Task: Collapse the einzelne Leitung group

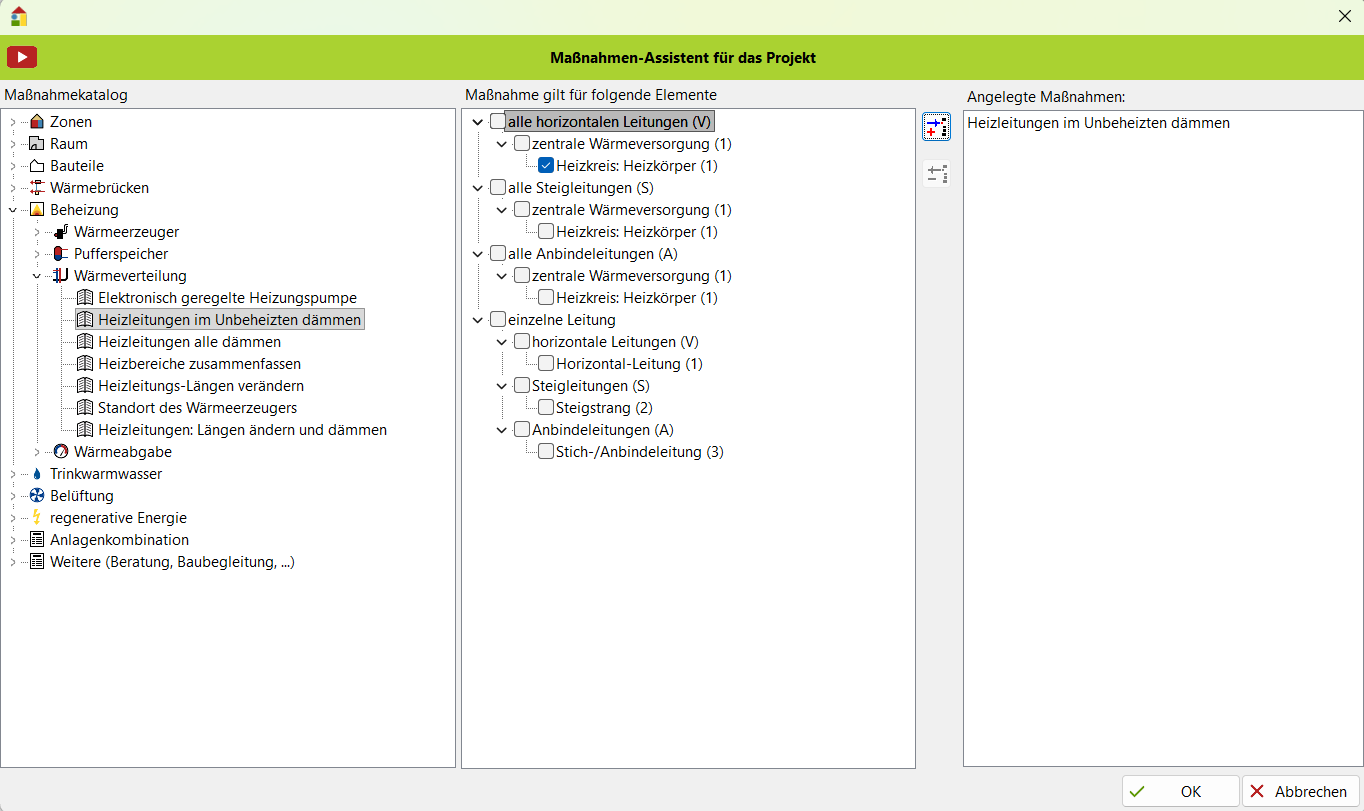Action: click(x=478, y=320)
